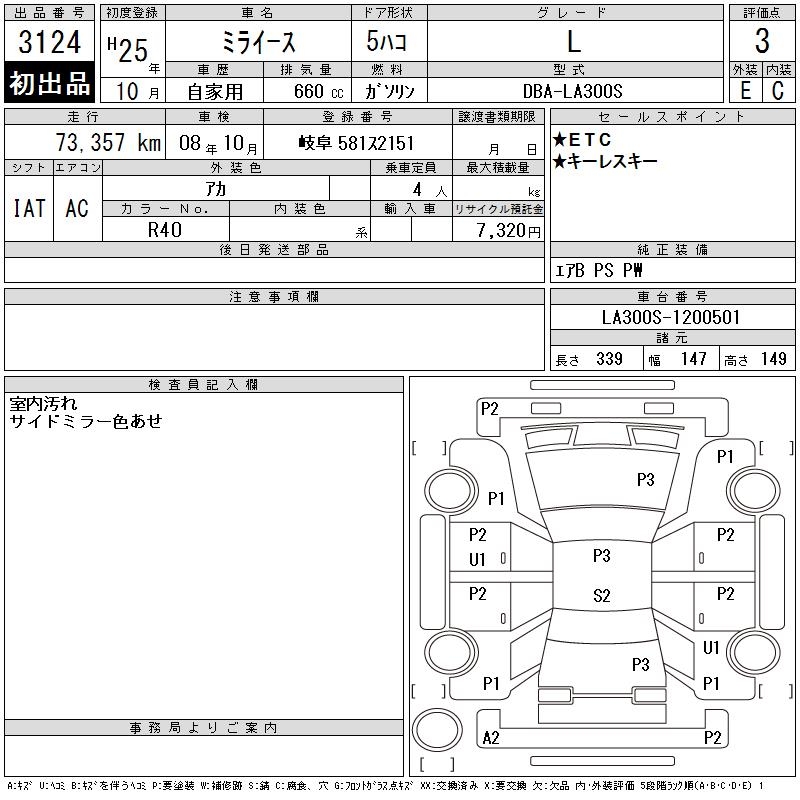Image resolution: width=800 pixels, height=800 pixels.
Task: Select interior grade C cell
Action: point(778,90)
